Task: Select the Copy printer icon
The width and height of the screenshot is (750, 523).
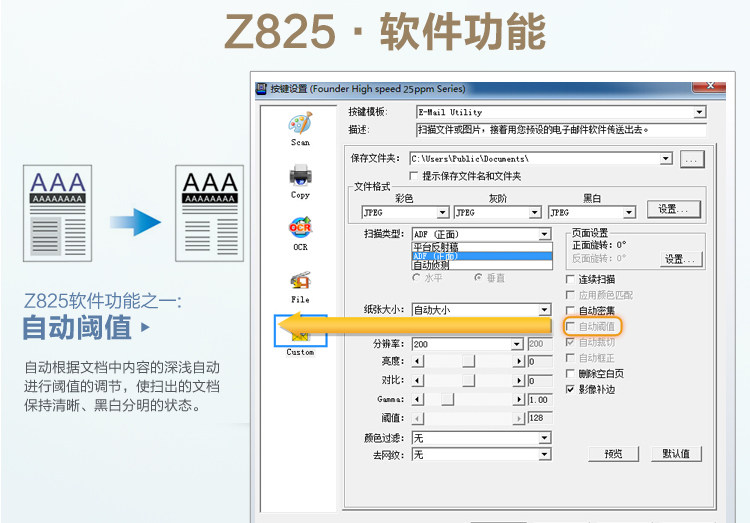Action: 300,176
